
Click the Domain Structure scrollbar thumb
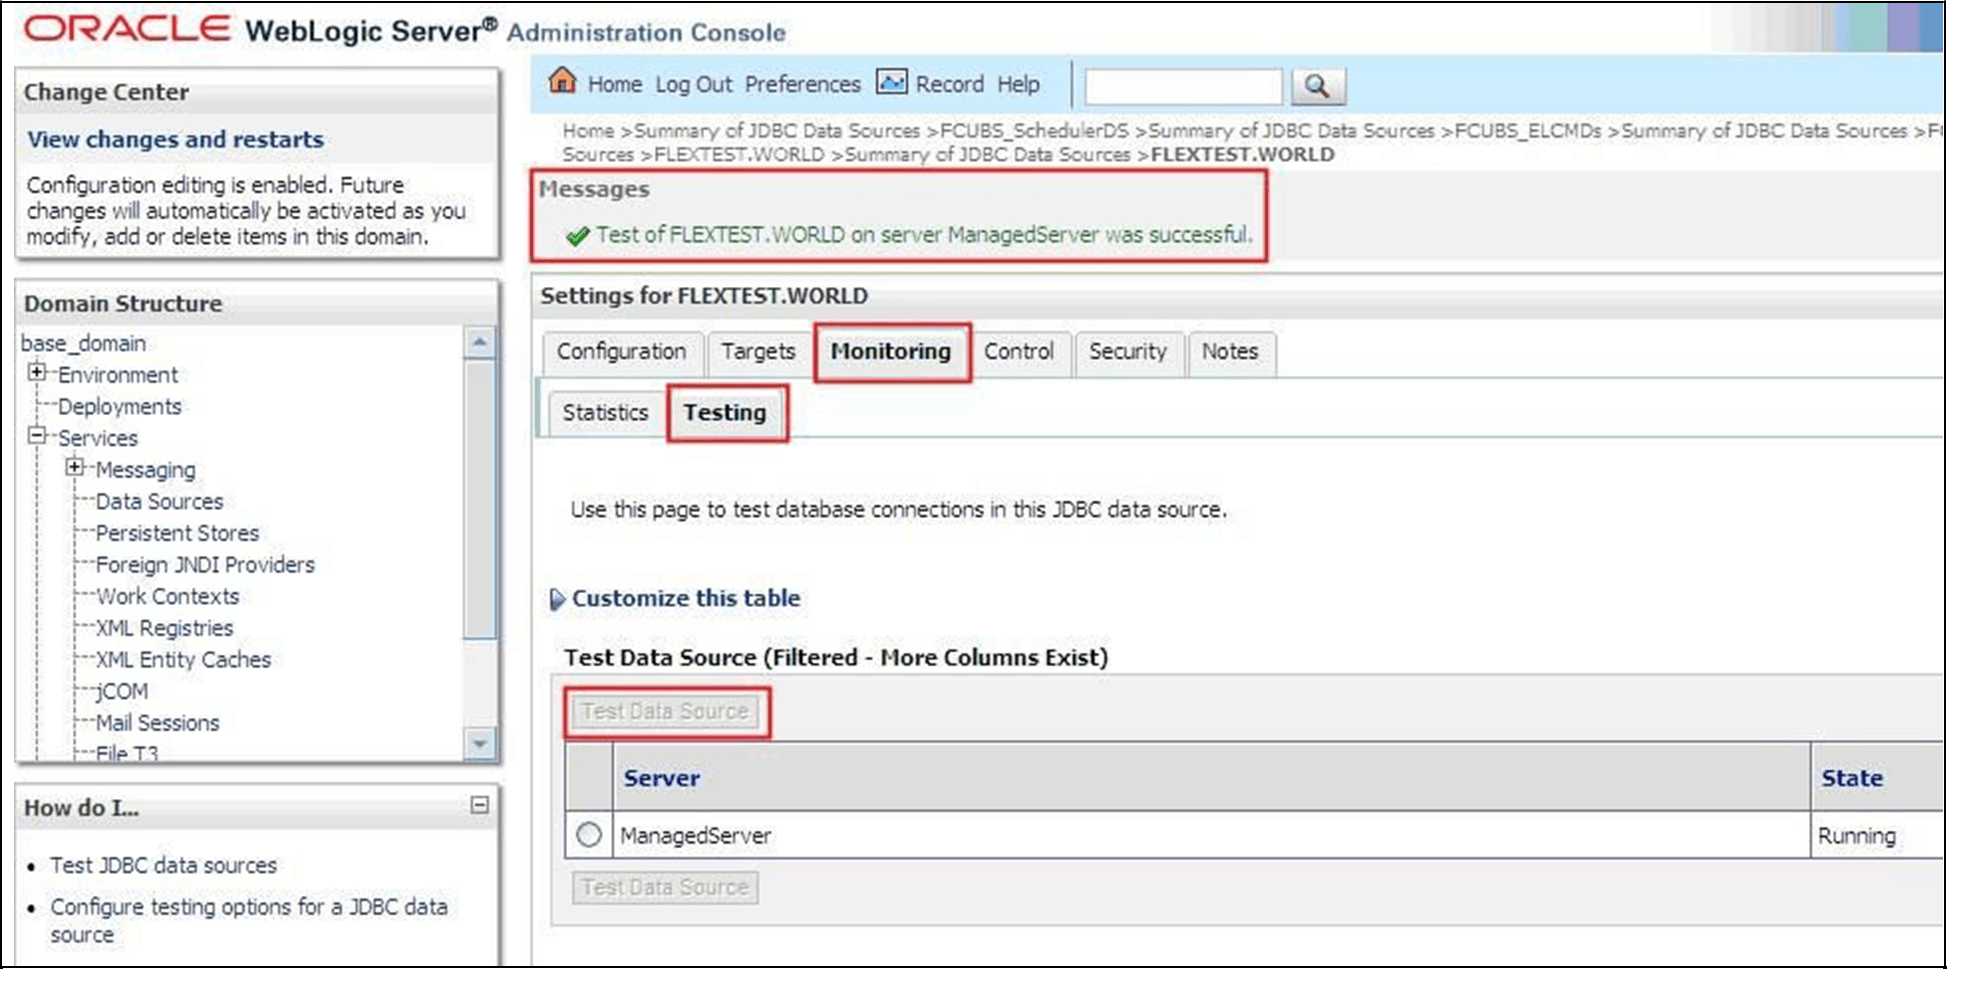[x=480, y=500]
